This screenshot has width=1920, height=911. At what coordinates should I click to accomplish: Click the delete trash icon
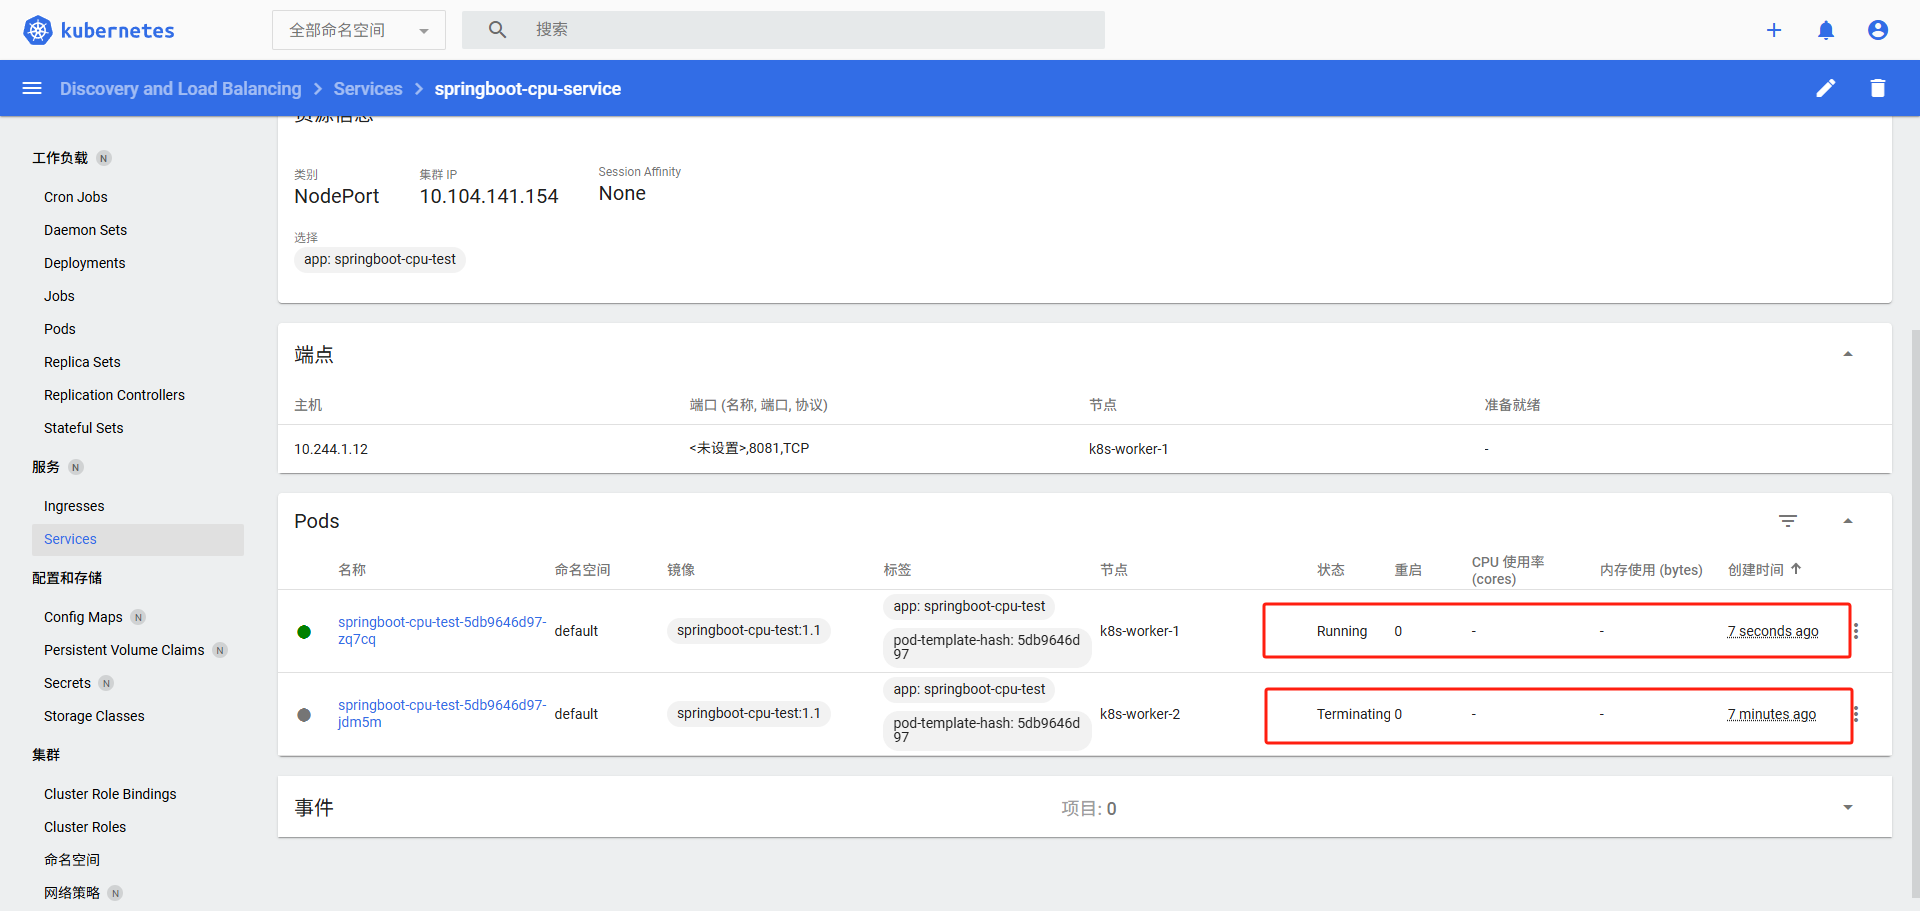(1878, 88)
